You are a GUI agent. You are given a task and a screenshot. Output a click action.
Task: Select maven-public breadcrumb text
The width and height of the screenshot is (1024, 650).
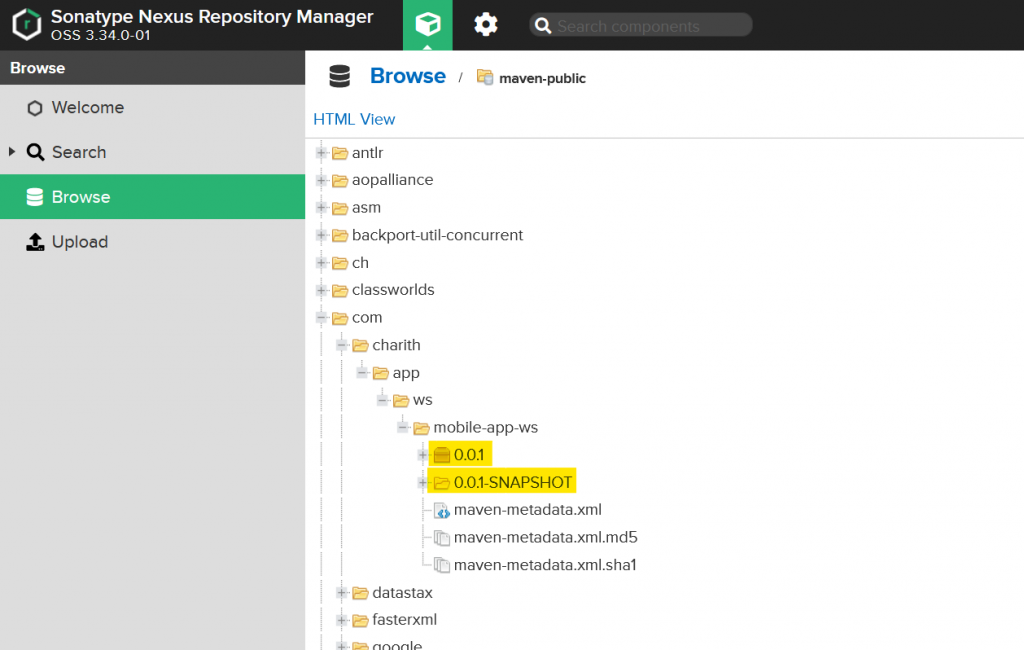coord(542,78)
